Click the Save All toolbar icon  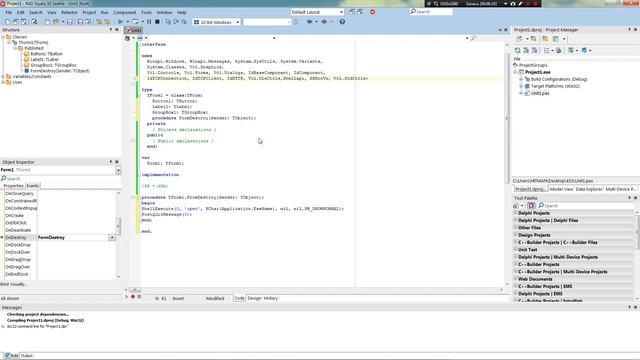(x=80, y=22)
